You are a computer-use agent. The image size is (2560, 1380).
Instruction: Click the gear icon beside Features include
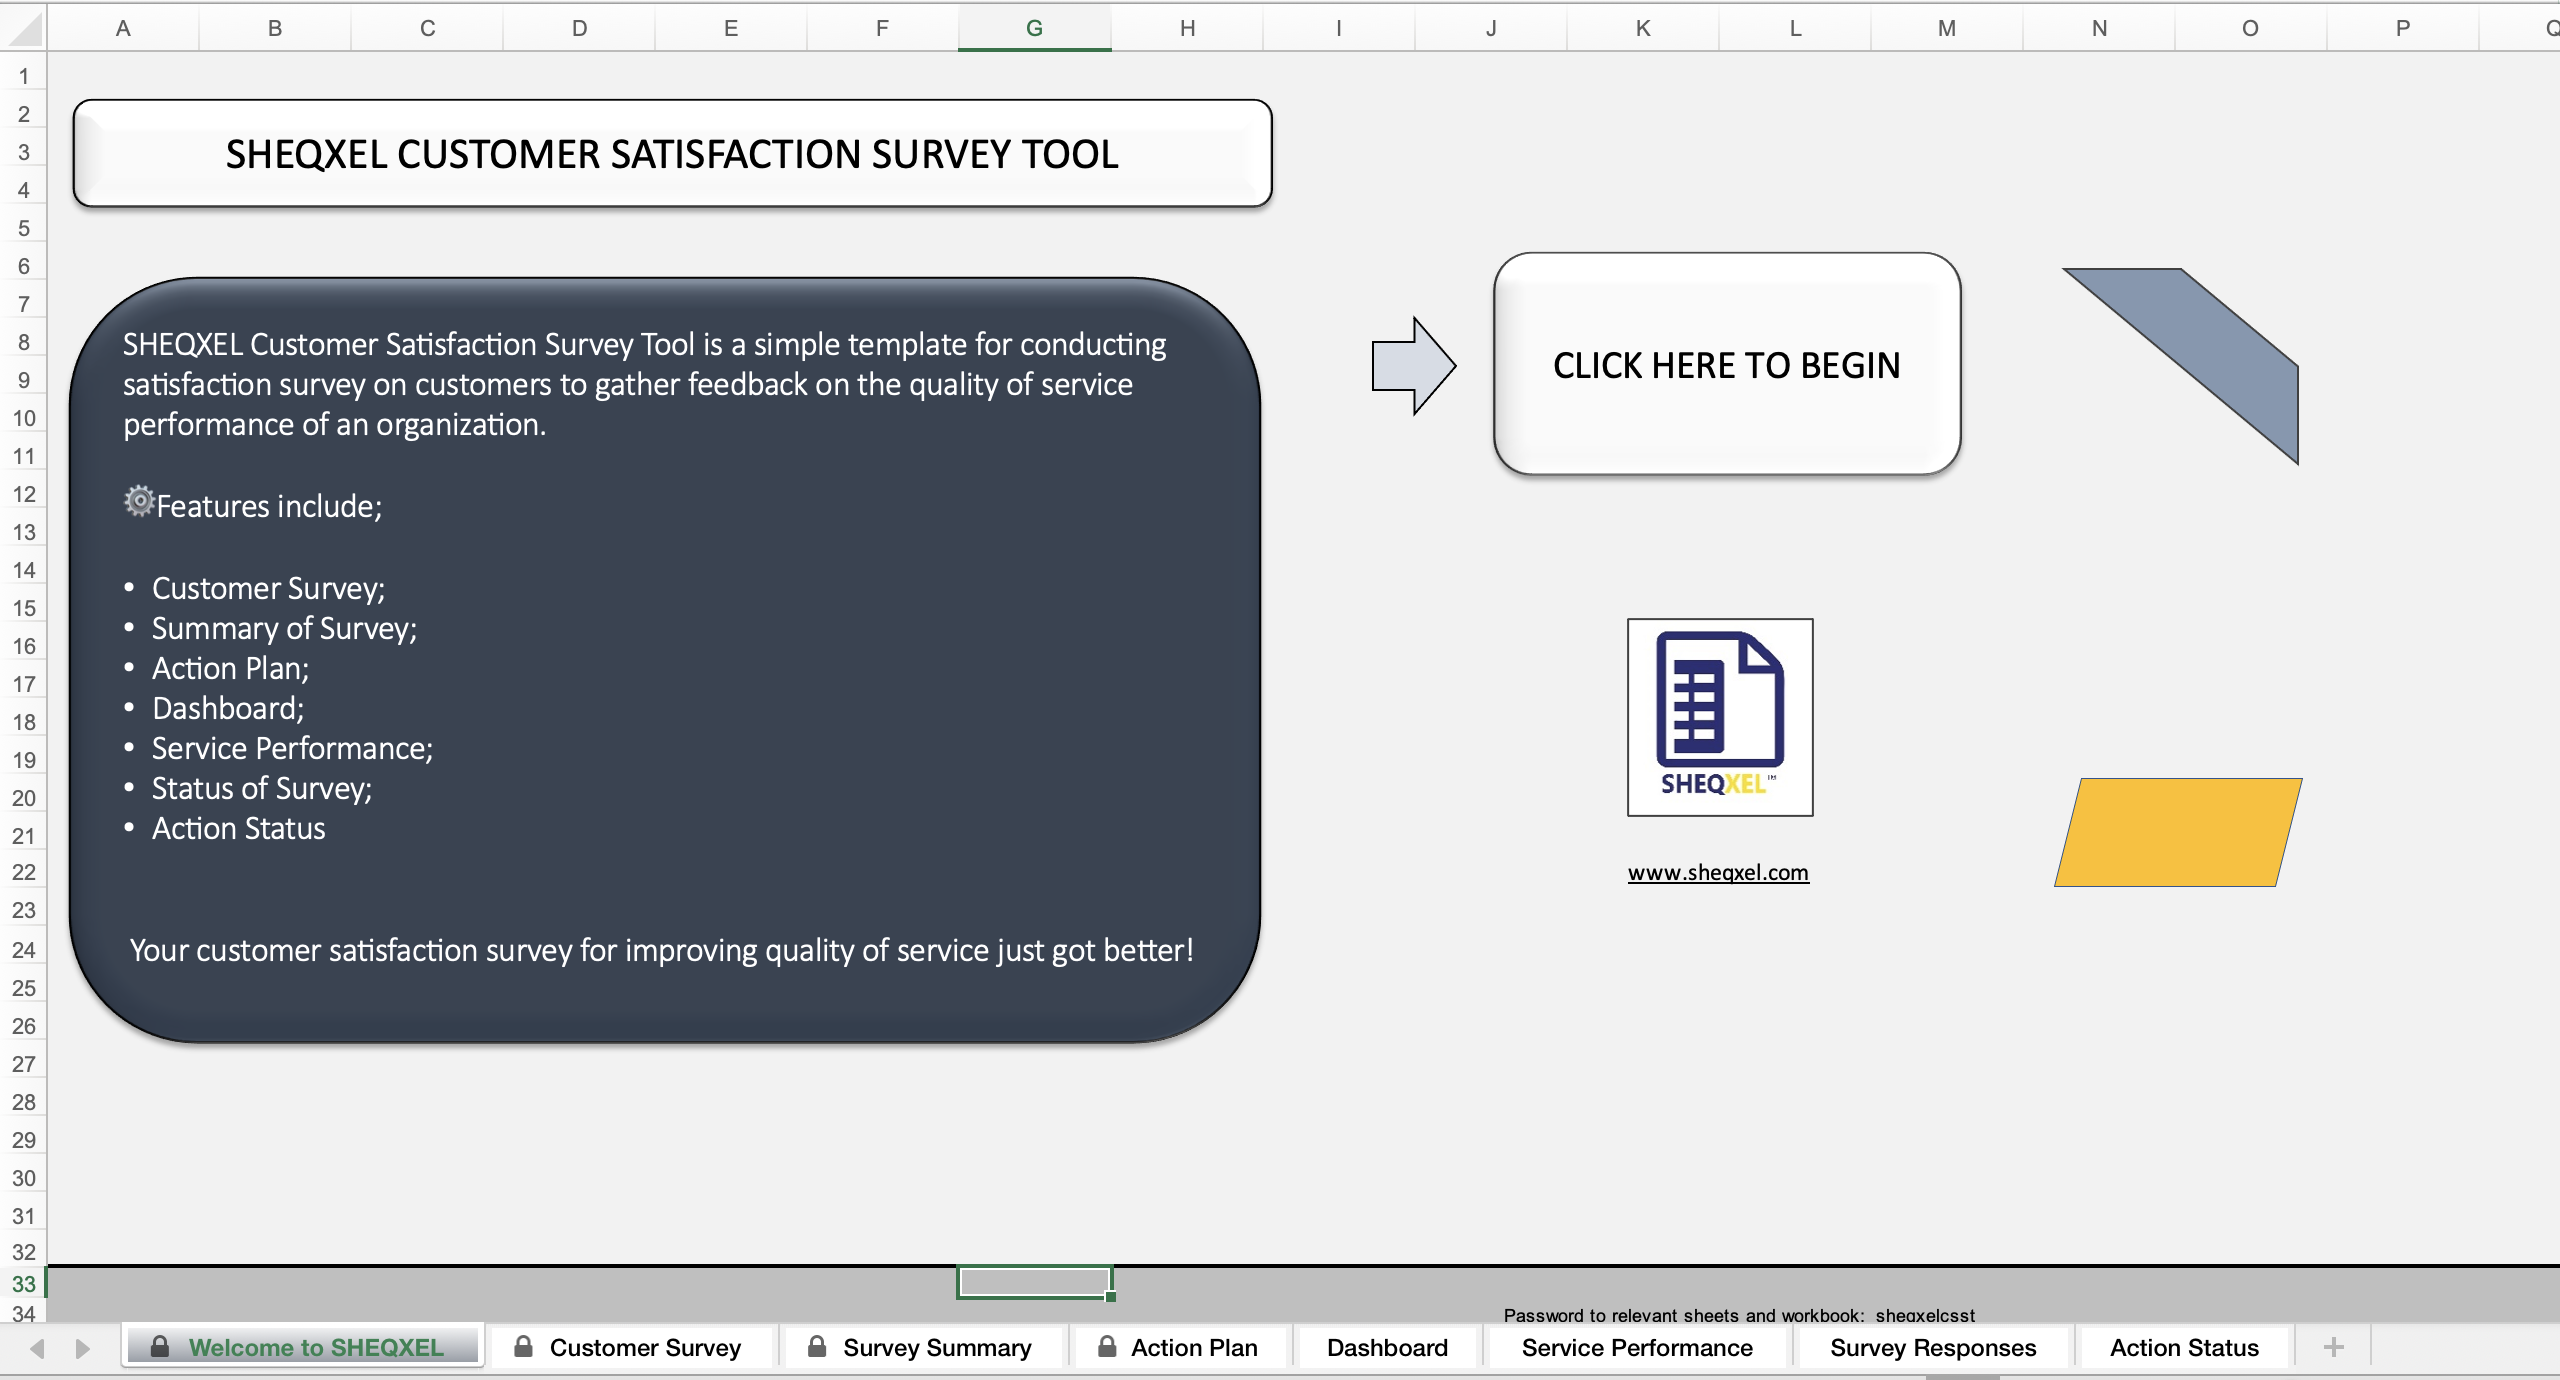pyautogui.click(x=139, y=501)
